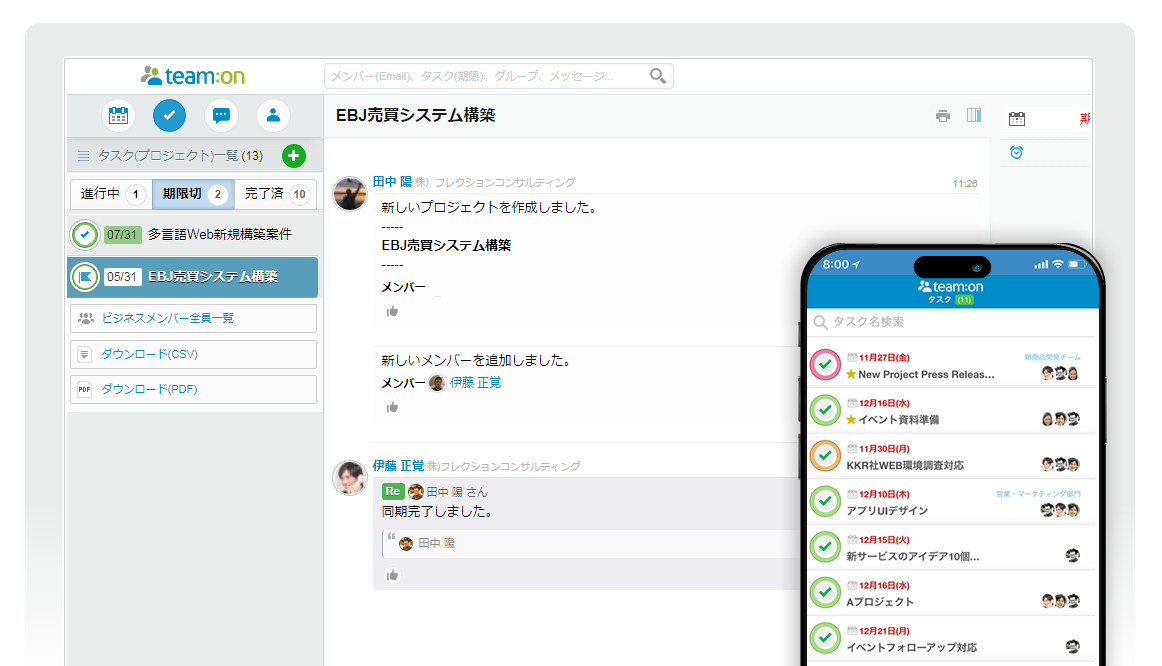The height and width of the screenshot is (666, 1162).
Task: Select the EBJ売買システム構築 task row
Action: tap(193, 277)
